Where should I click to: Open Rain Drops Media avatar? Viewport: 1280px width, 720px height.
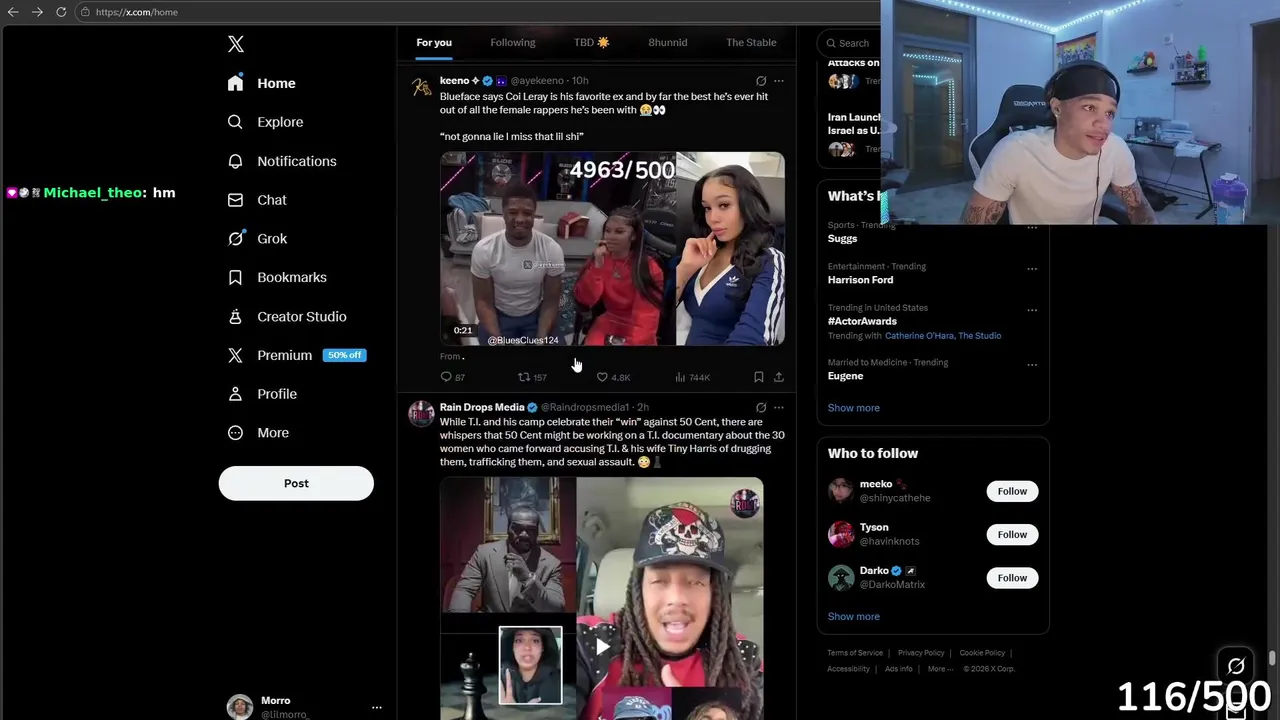pos(422,413)
